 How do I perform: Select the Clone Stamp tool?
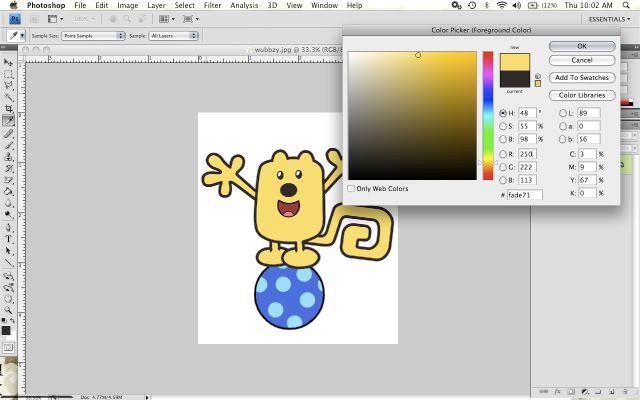pyautogui.click(x=8, y=157)
